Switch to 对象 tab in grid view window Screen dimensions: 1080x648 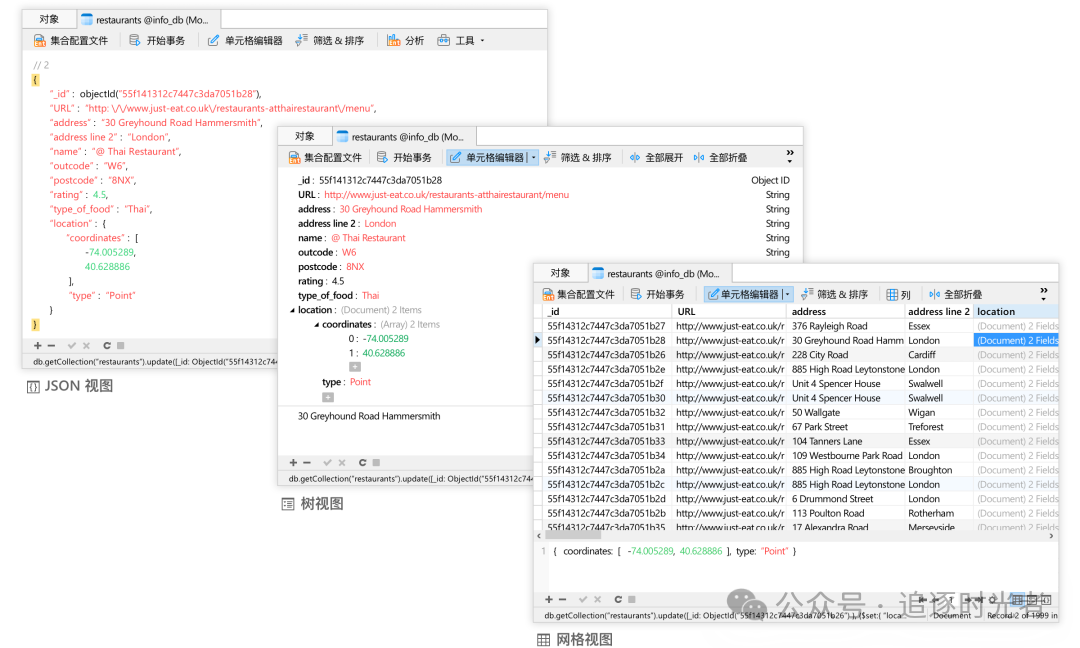tap(560, 273)
